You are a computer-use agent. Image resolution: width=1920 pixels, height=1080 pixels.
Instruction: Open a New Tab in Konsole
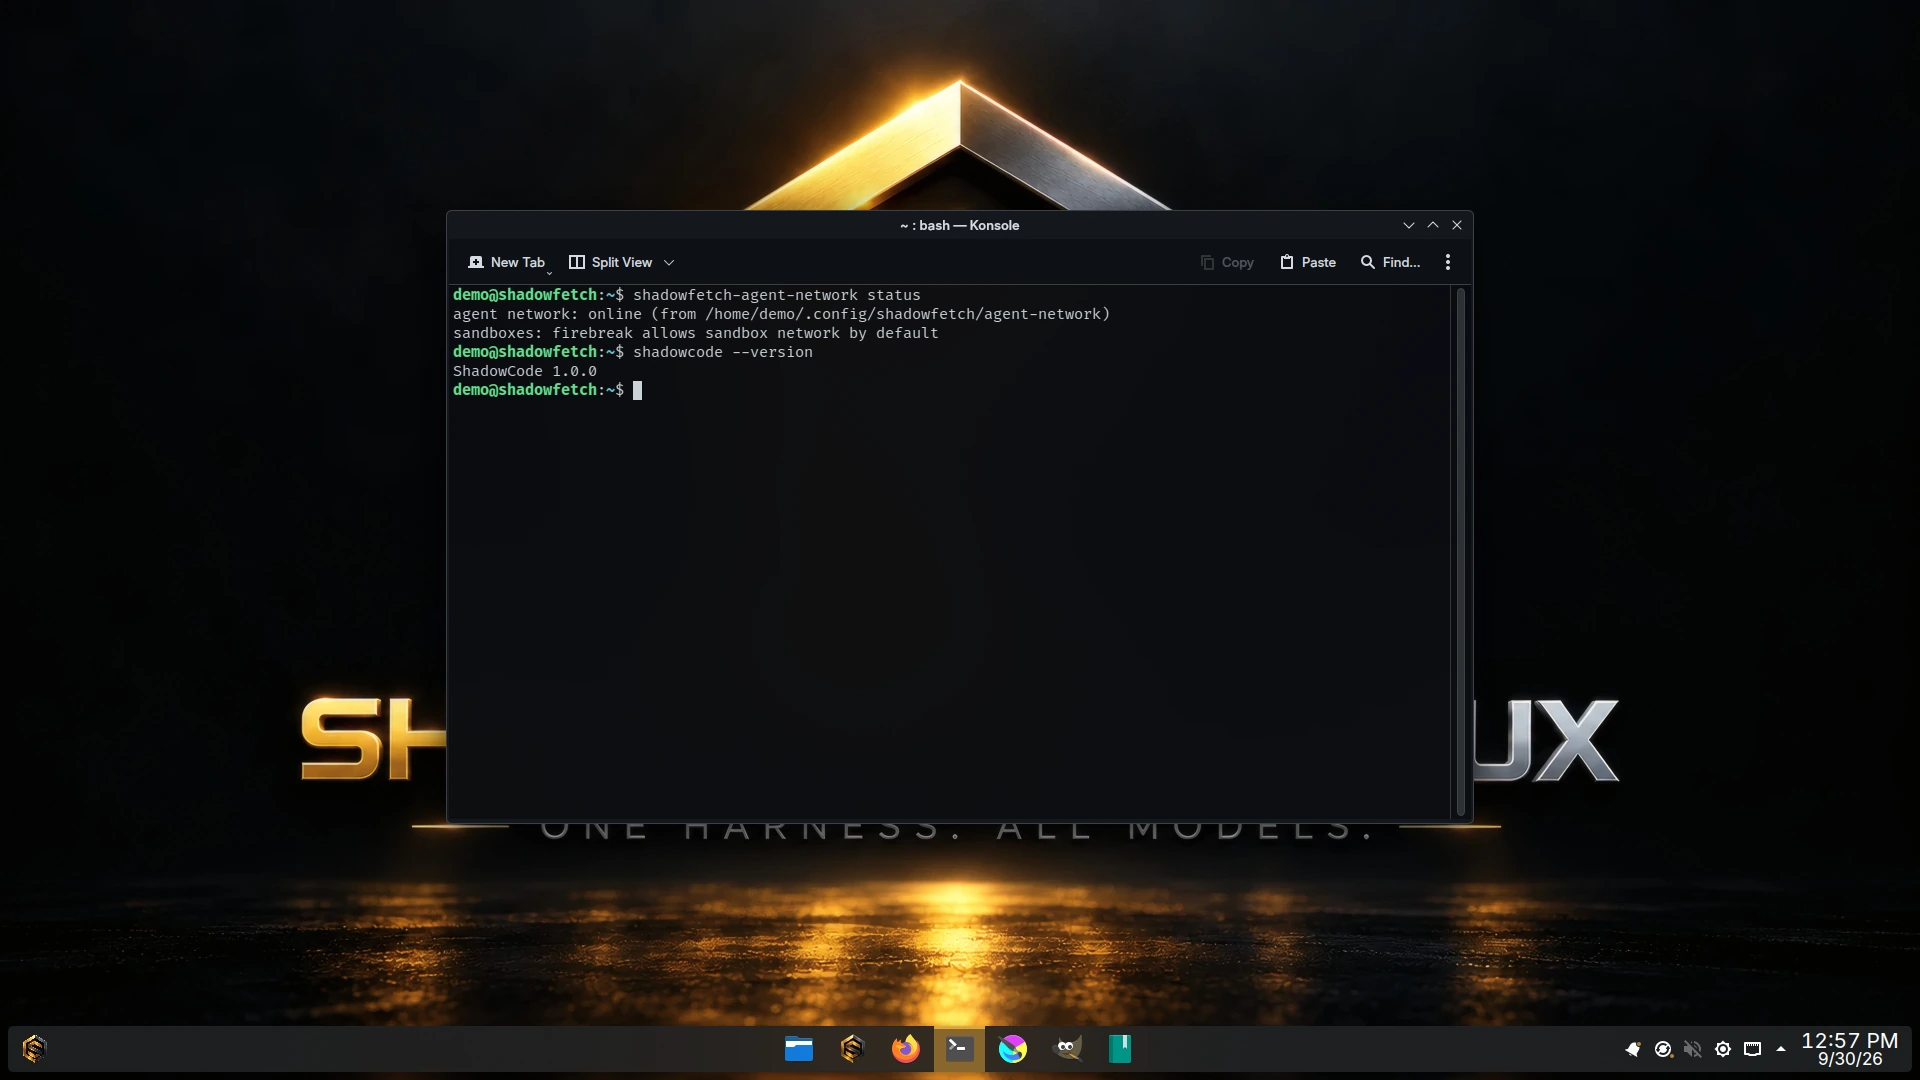[507, 262]
